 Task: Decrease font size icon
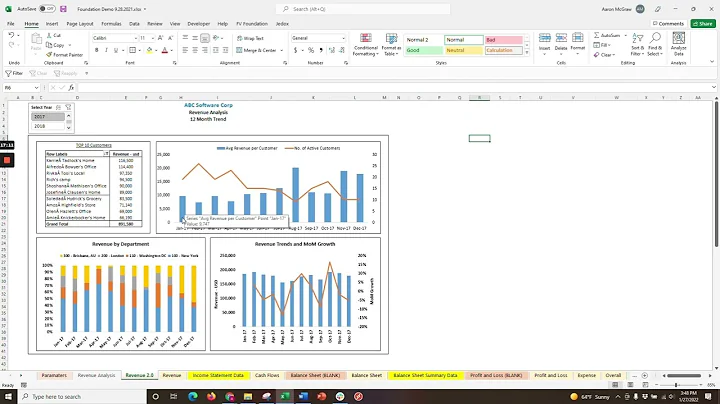(x=170, y=38)
